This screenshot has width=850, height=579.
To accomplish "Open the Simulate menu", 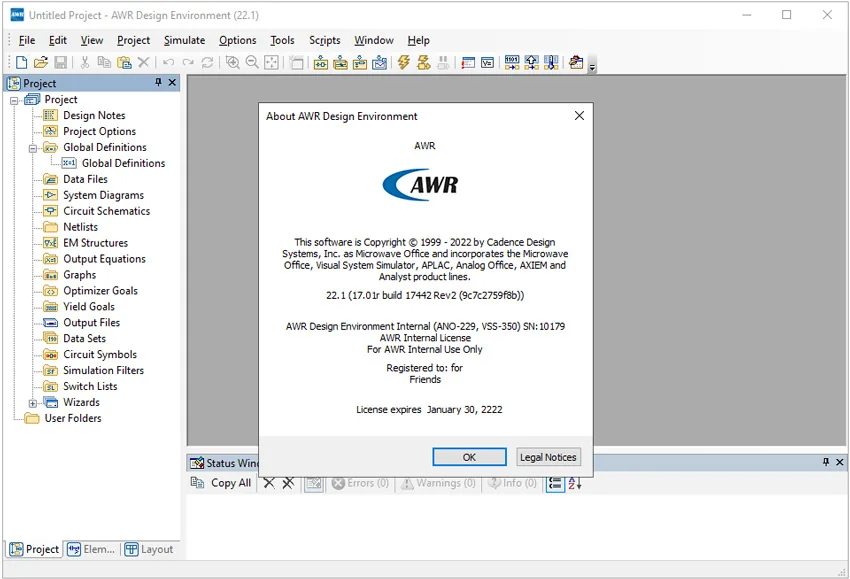I will coord(184,40).
